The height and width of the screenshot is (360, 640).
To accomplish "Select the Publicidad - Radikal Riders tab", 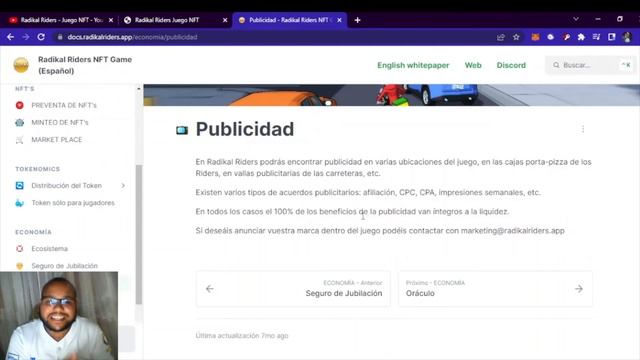I will pyautogui.click(x=290, y=20).
